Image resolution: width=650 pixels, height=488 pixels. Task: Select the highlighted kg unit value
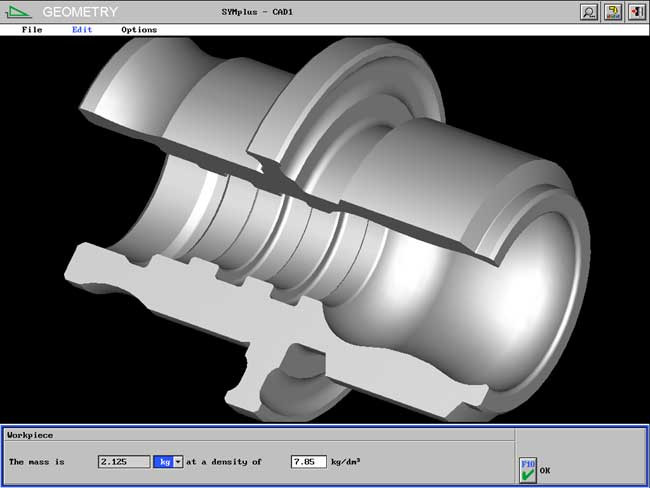tap(162, 461)
